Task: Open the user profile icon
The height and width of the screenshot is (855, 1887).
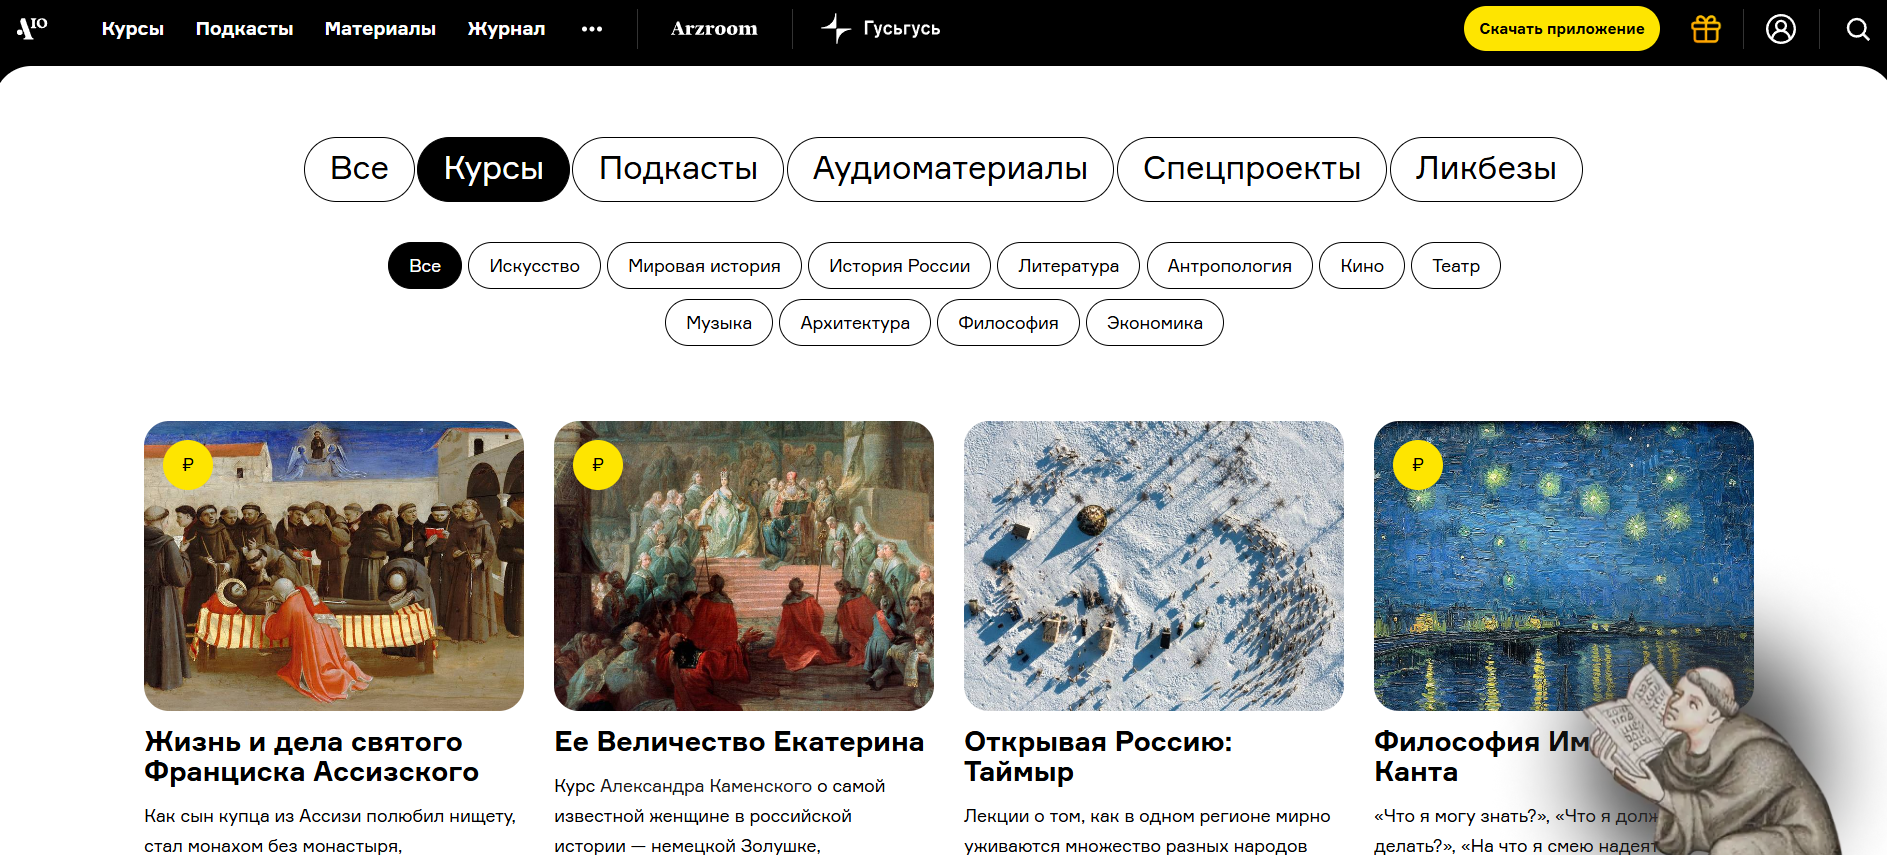Action: (1781, 29)
